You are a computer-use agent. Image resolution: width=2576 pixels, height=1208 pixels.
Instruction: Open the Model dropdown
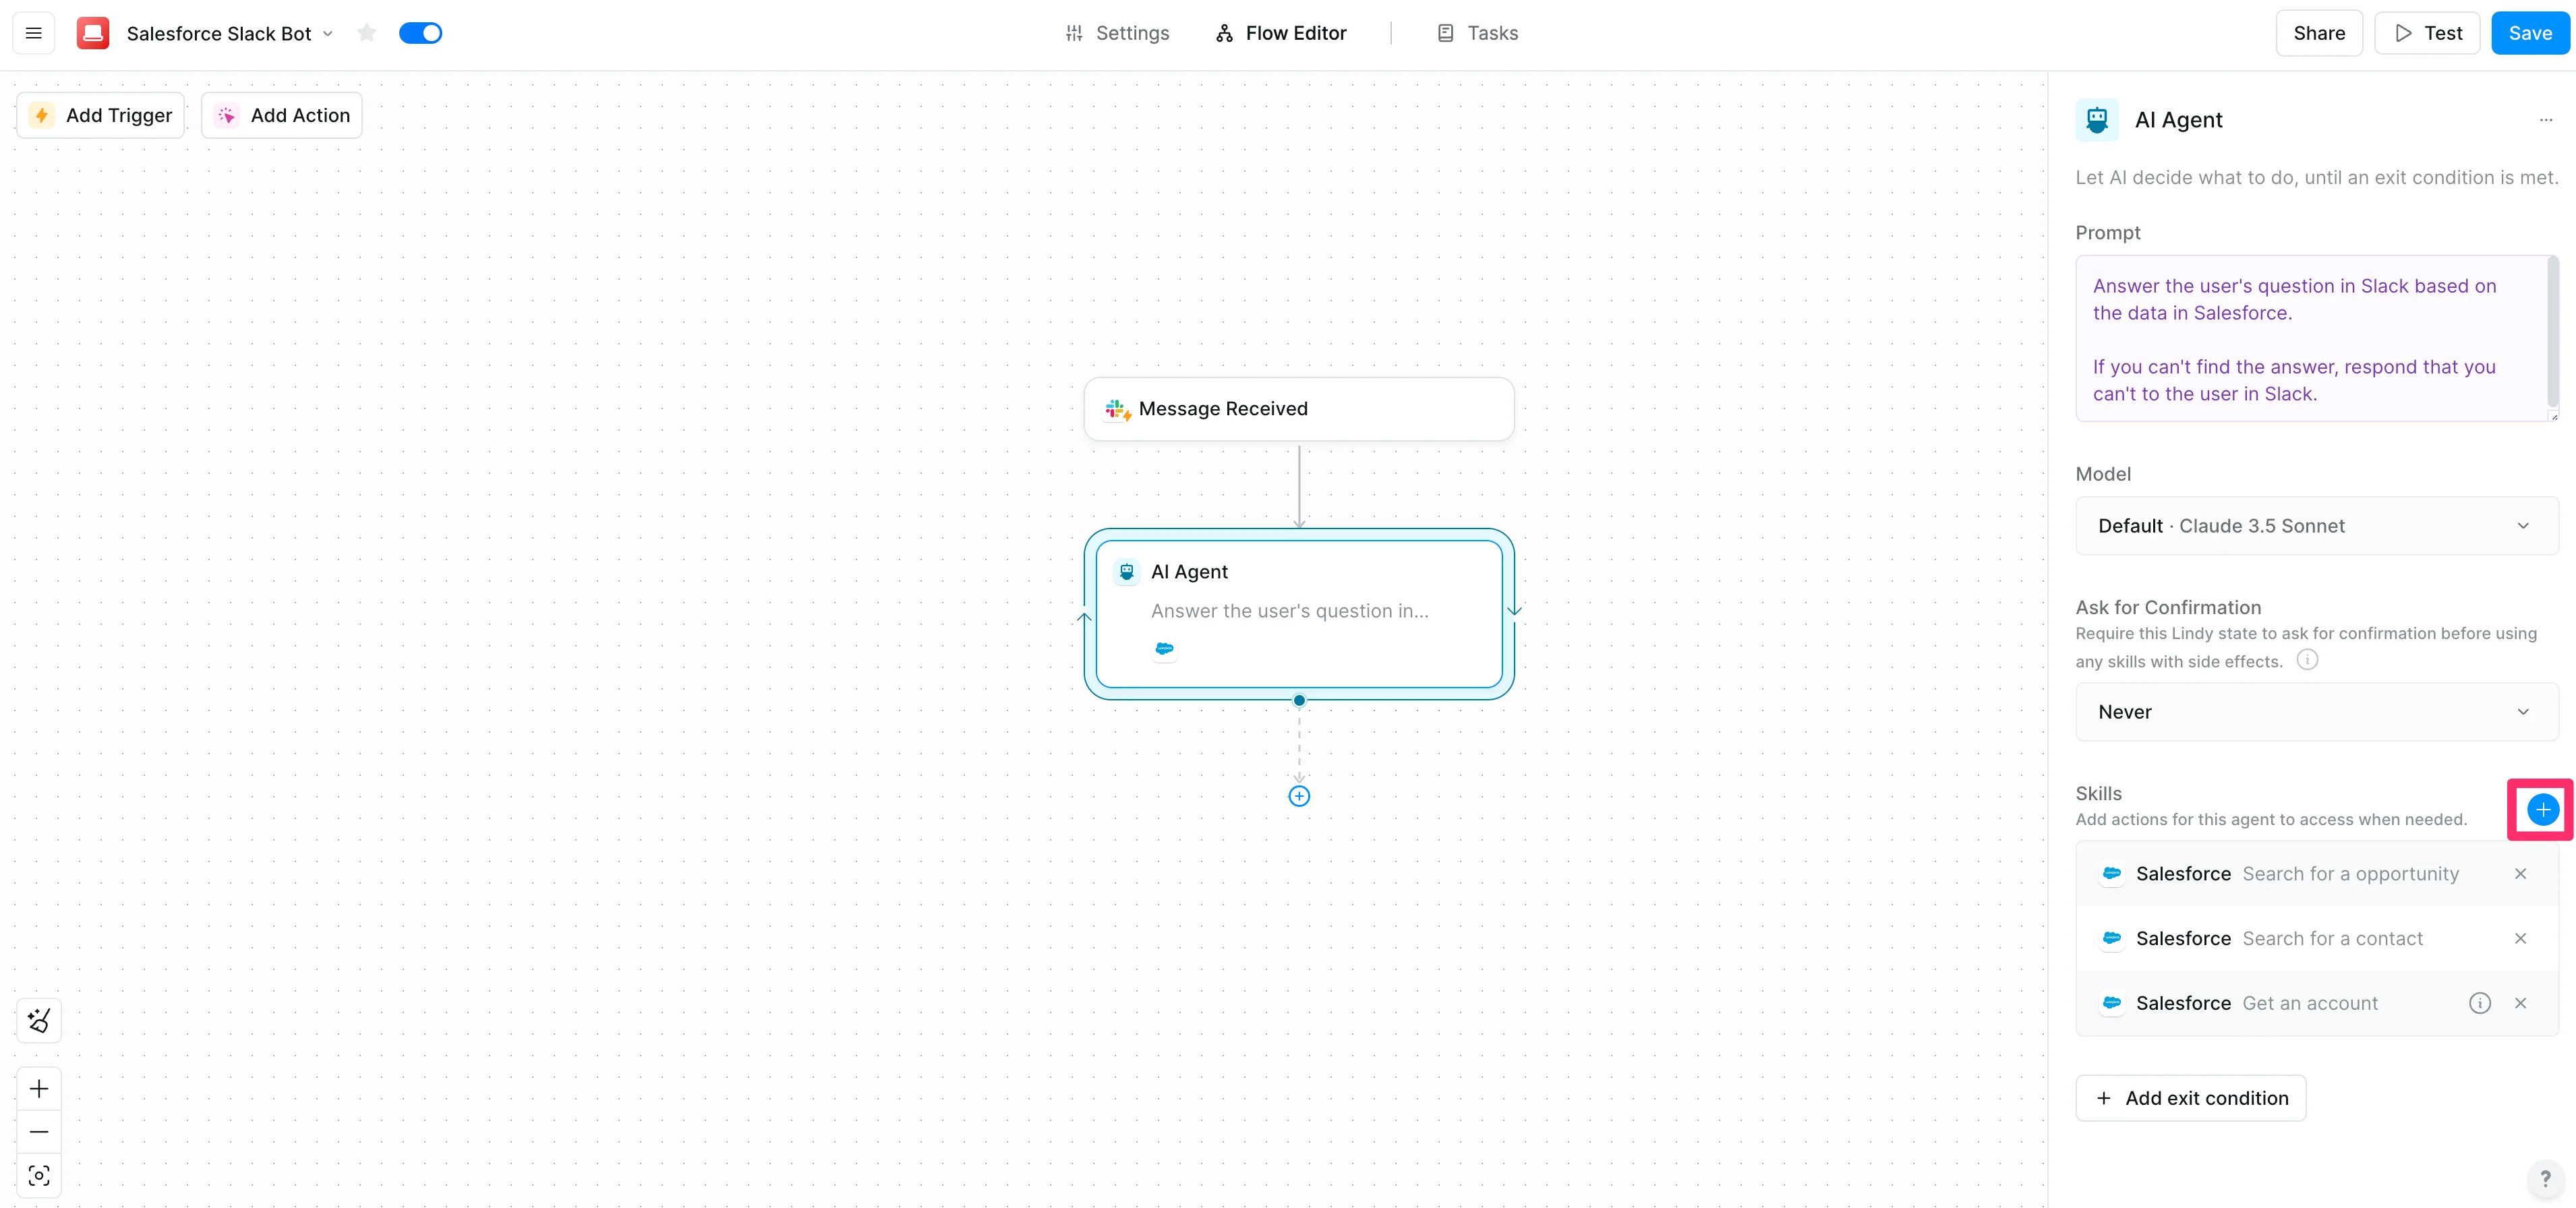[2316, 526]
